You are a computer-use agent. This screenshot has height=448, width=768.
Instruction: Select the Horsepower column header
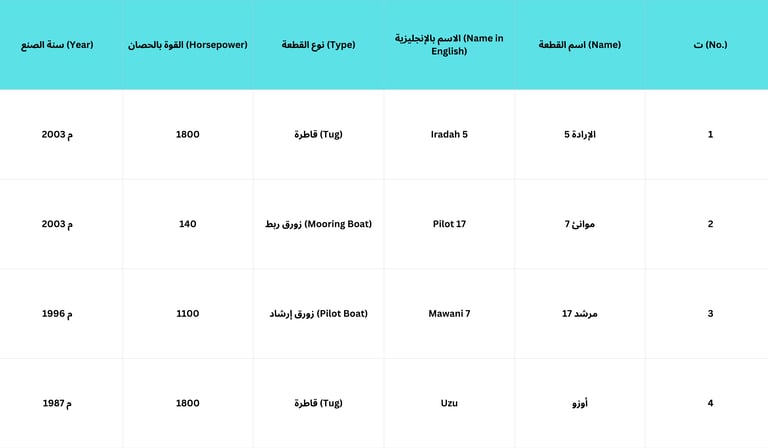point(188,45)
